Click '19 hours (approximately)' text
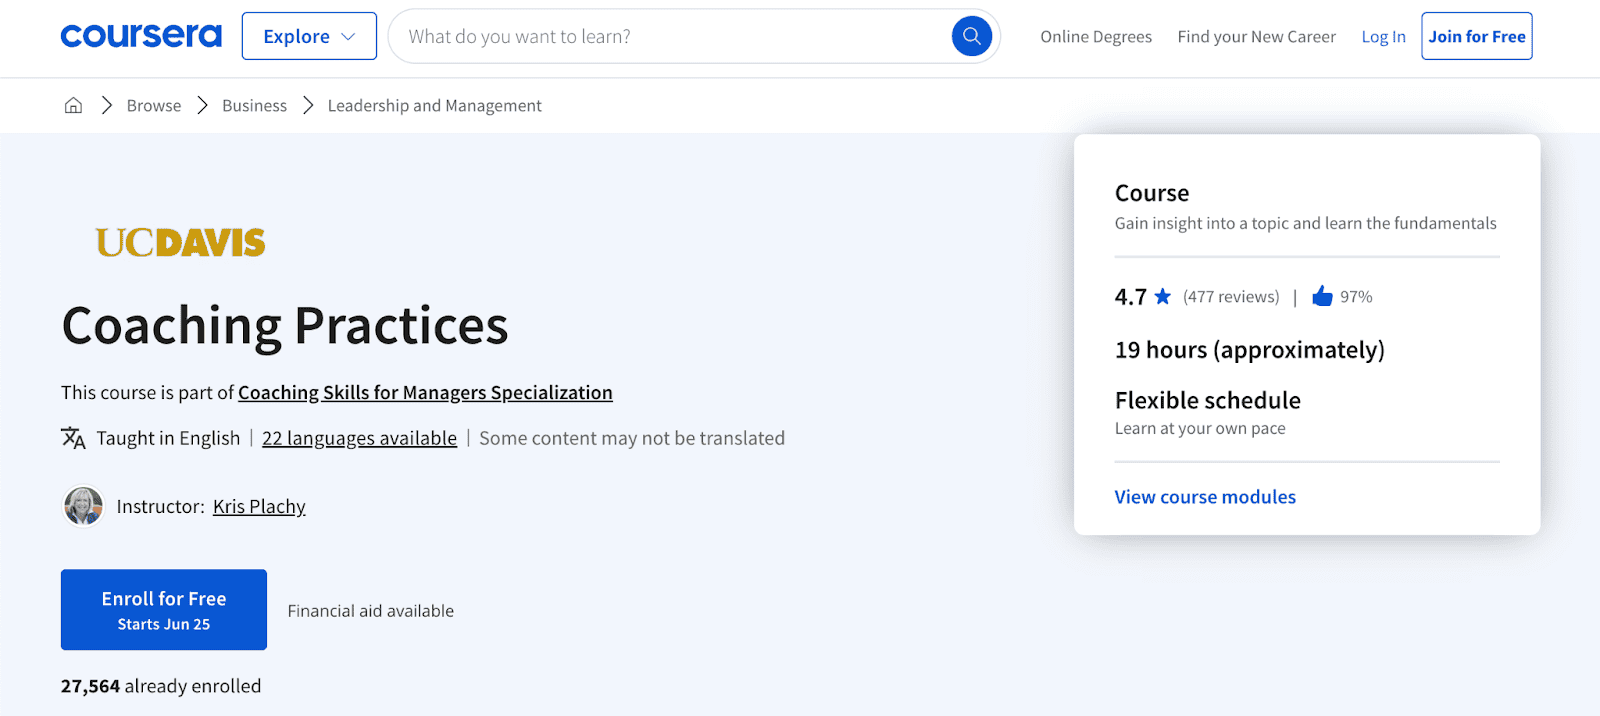 click(x=1250, y=350)
